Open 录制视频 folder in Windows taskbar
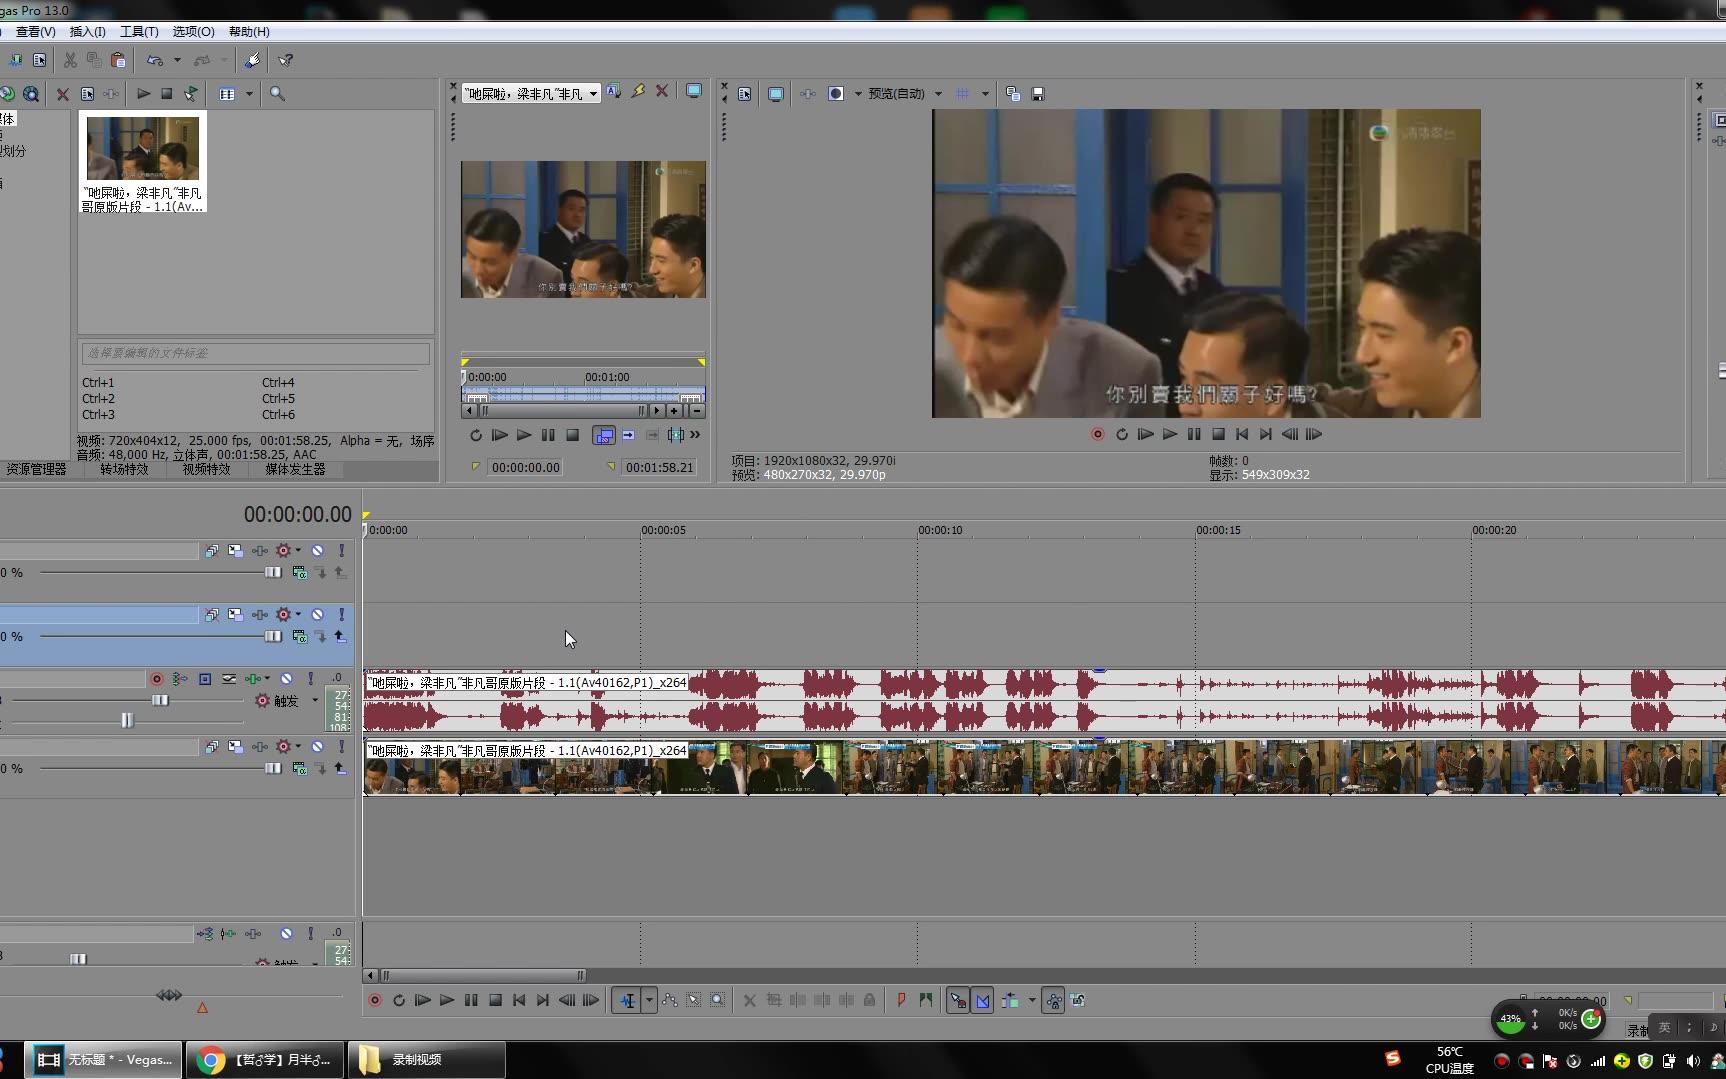1726x1079 pixels. tap(426, 1059)
